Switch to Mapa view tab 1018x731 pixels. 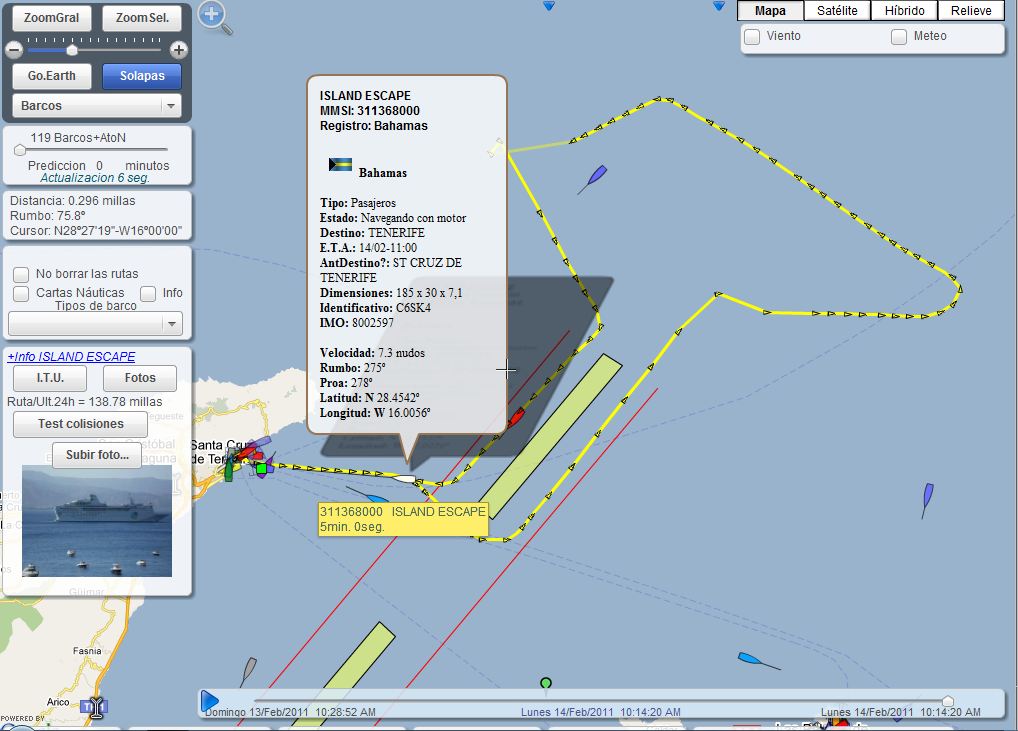click(770, 10)
